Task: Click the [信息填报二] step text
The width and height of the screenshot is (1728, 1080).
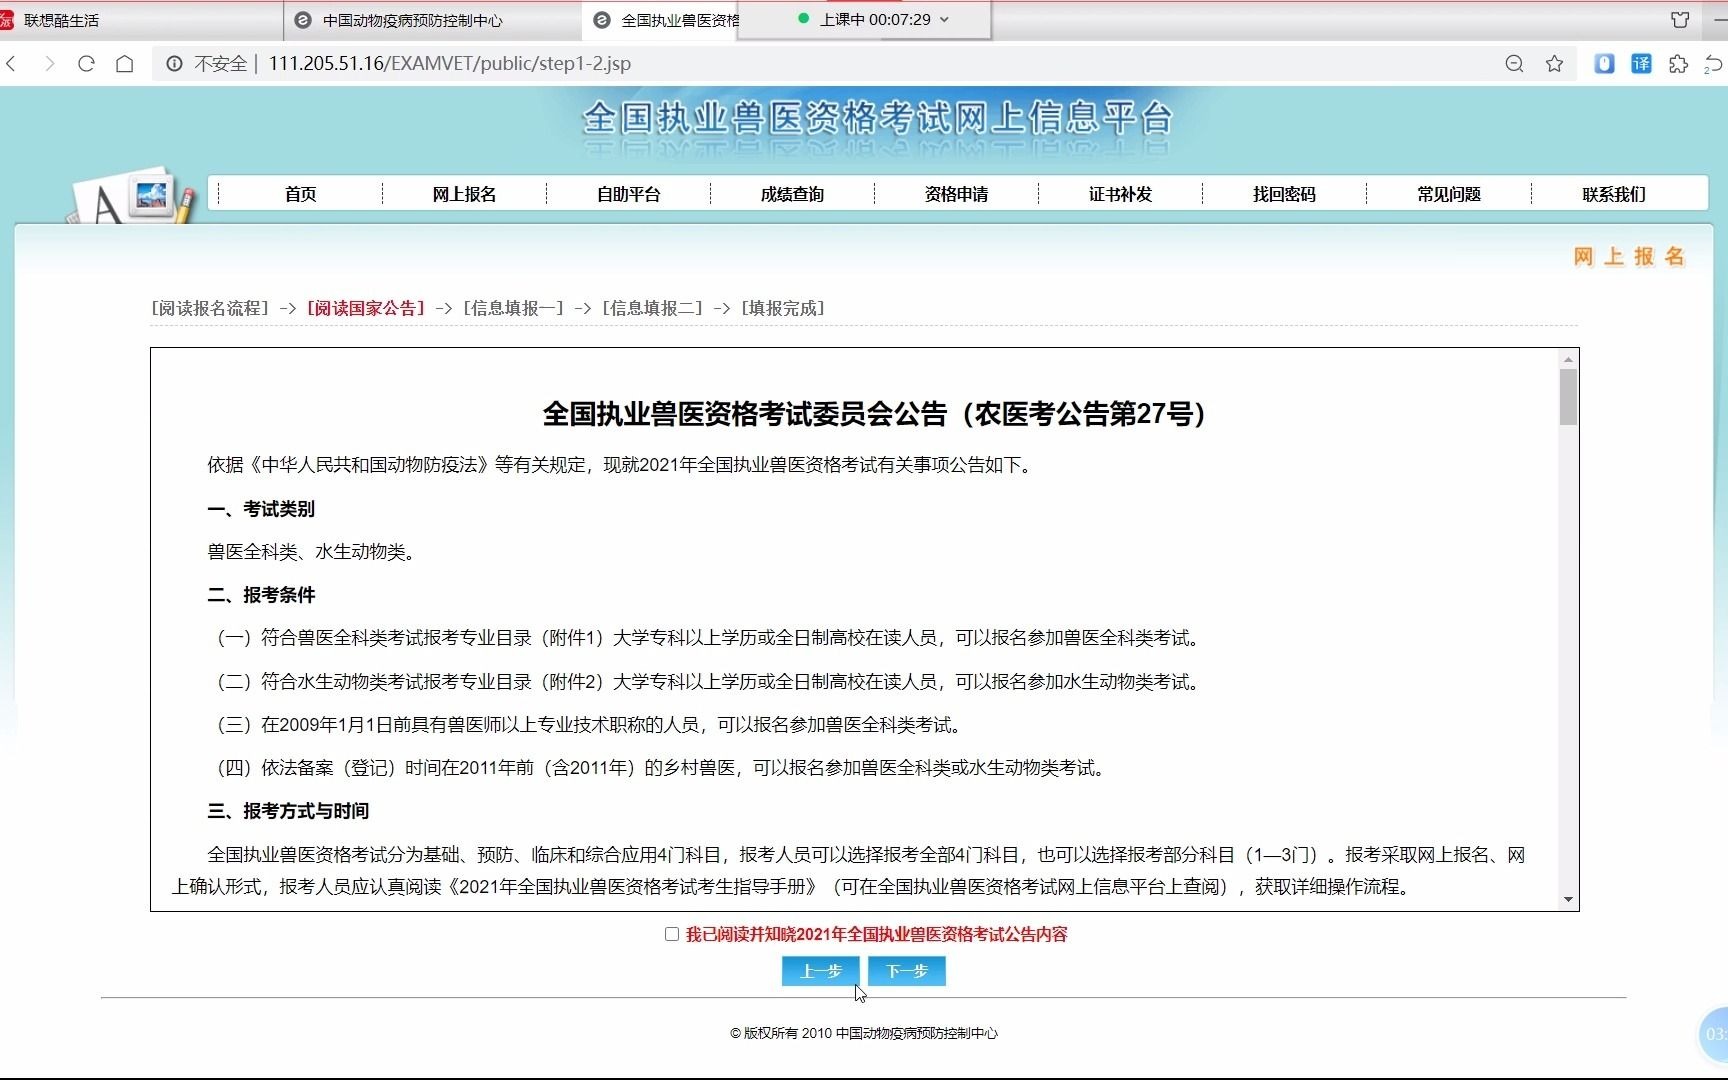Action: [653, 308]
